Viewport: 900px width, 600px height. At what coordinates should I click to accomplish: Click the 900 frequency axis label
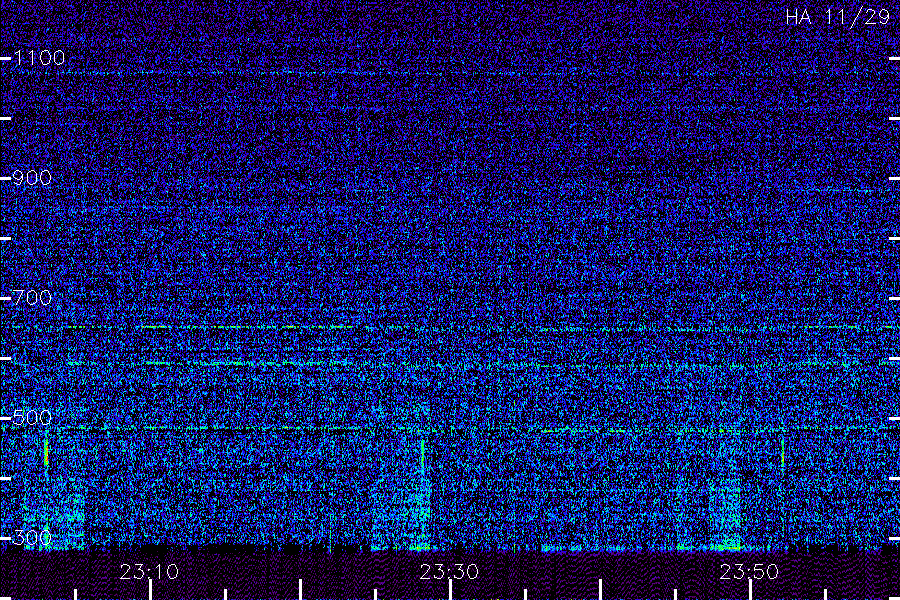coord(32,178)
